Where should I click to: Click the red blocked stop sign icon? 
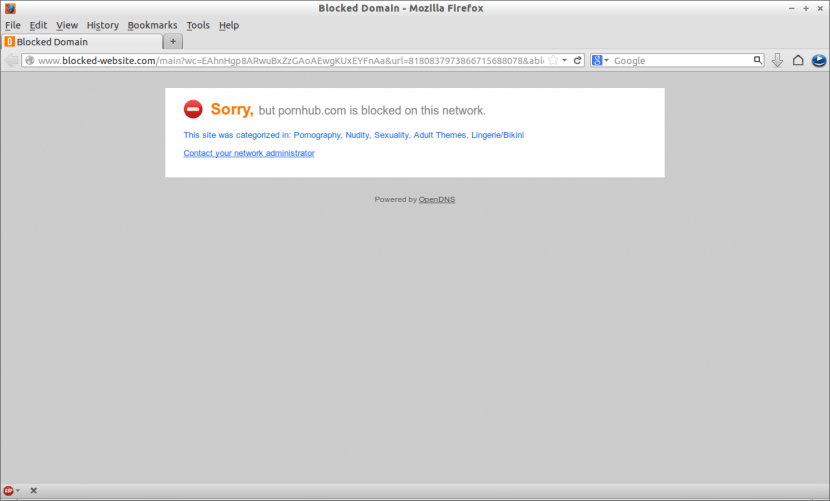tap(193, 109)
